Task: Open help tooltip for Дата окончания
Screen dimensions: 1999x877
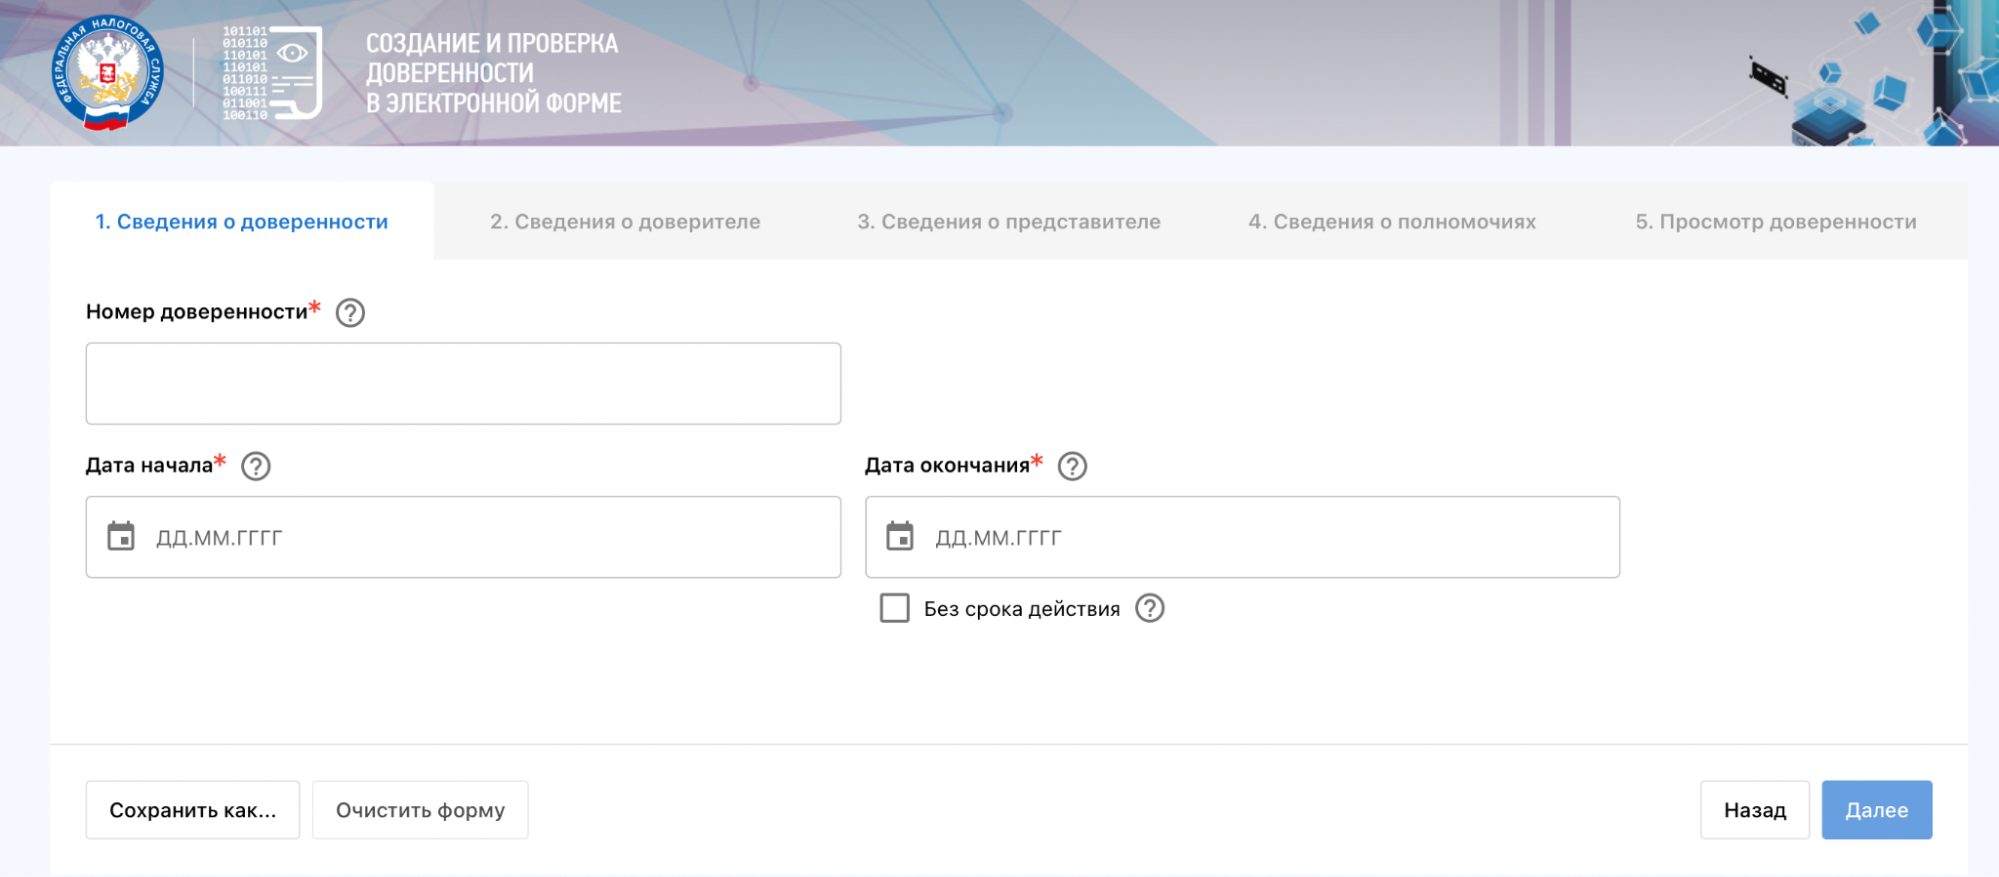Action: (x=1072, y=466)
